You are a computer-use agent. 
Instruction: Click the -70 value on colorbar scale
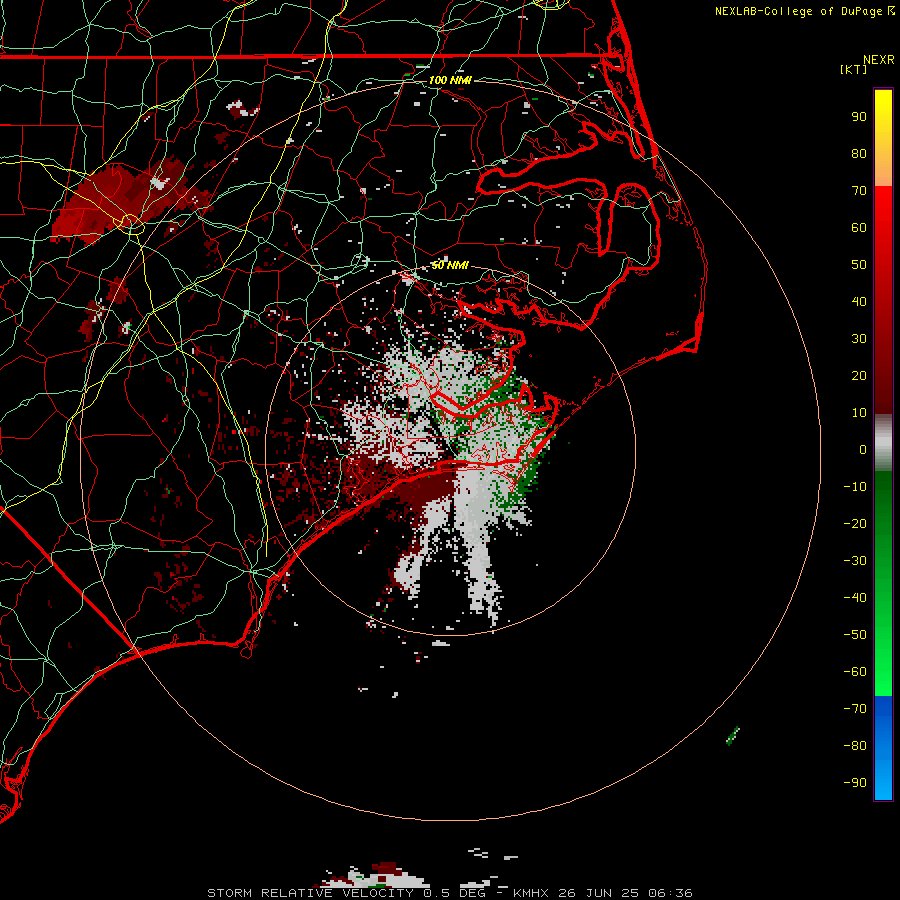click(855, 709)
